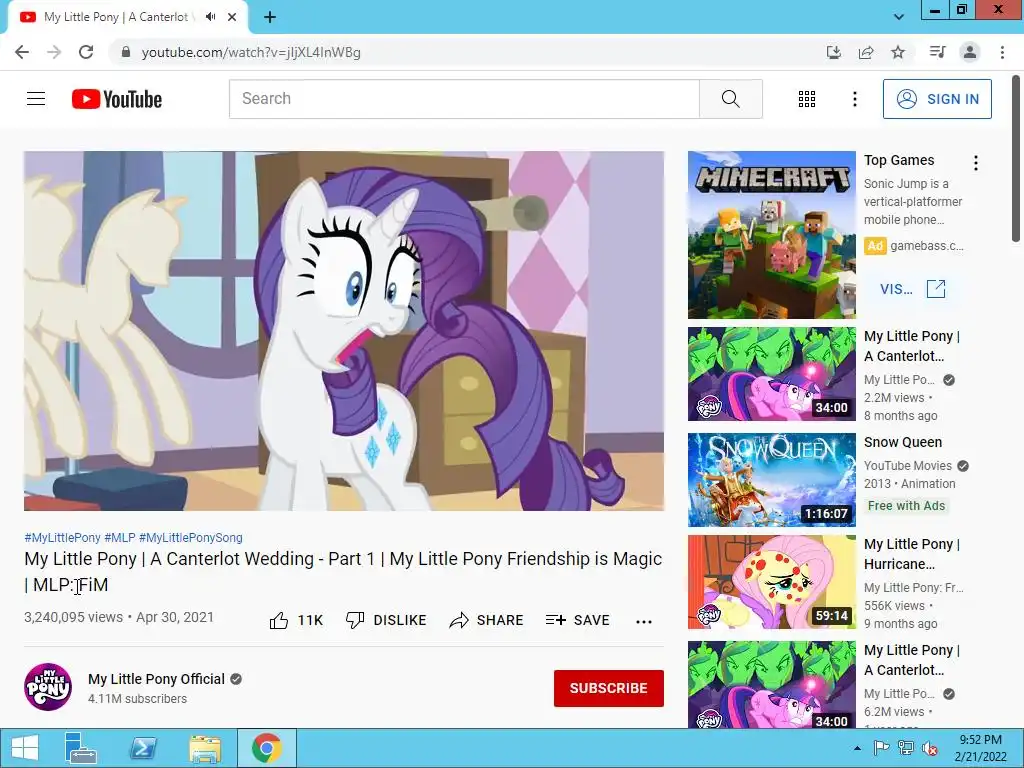Viewport: 1024px width, 768px height.
Task: Like the video with thumbs up
Action: (x=296, y=620)
